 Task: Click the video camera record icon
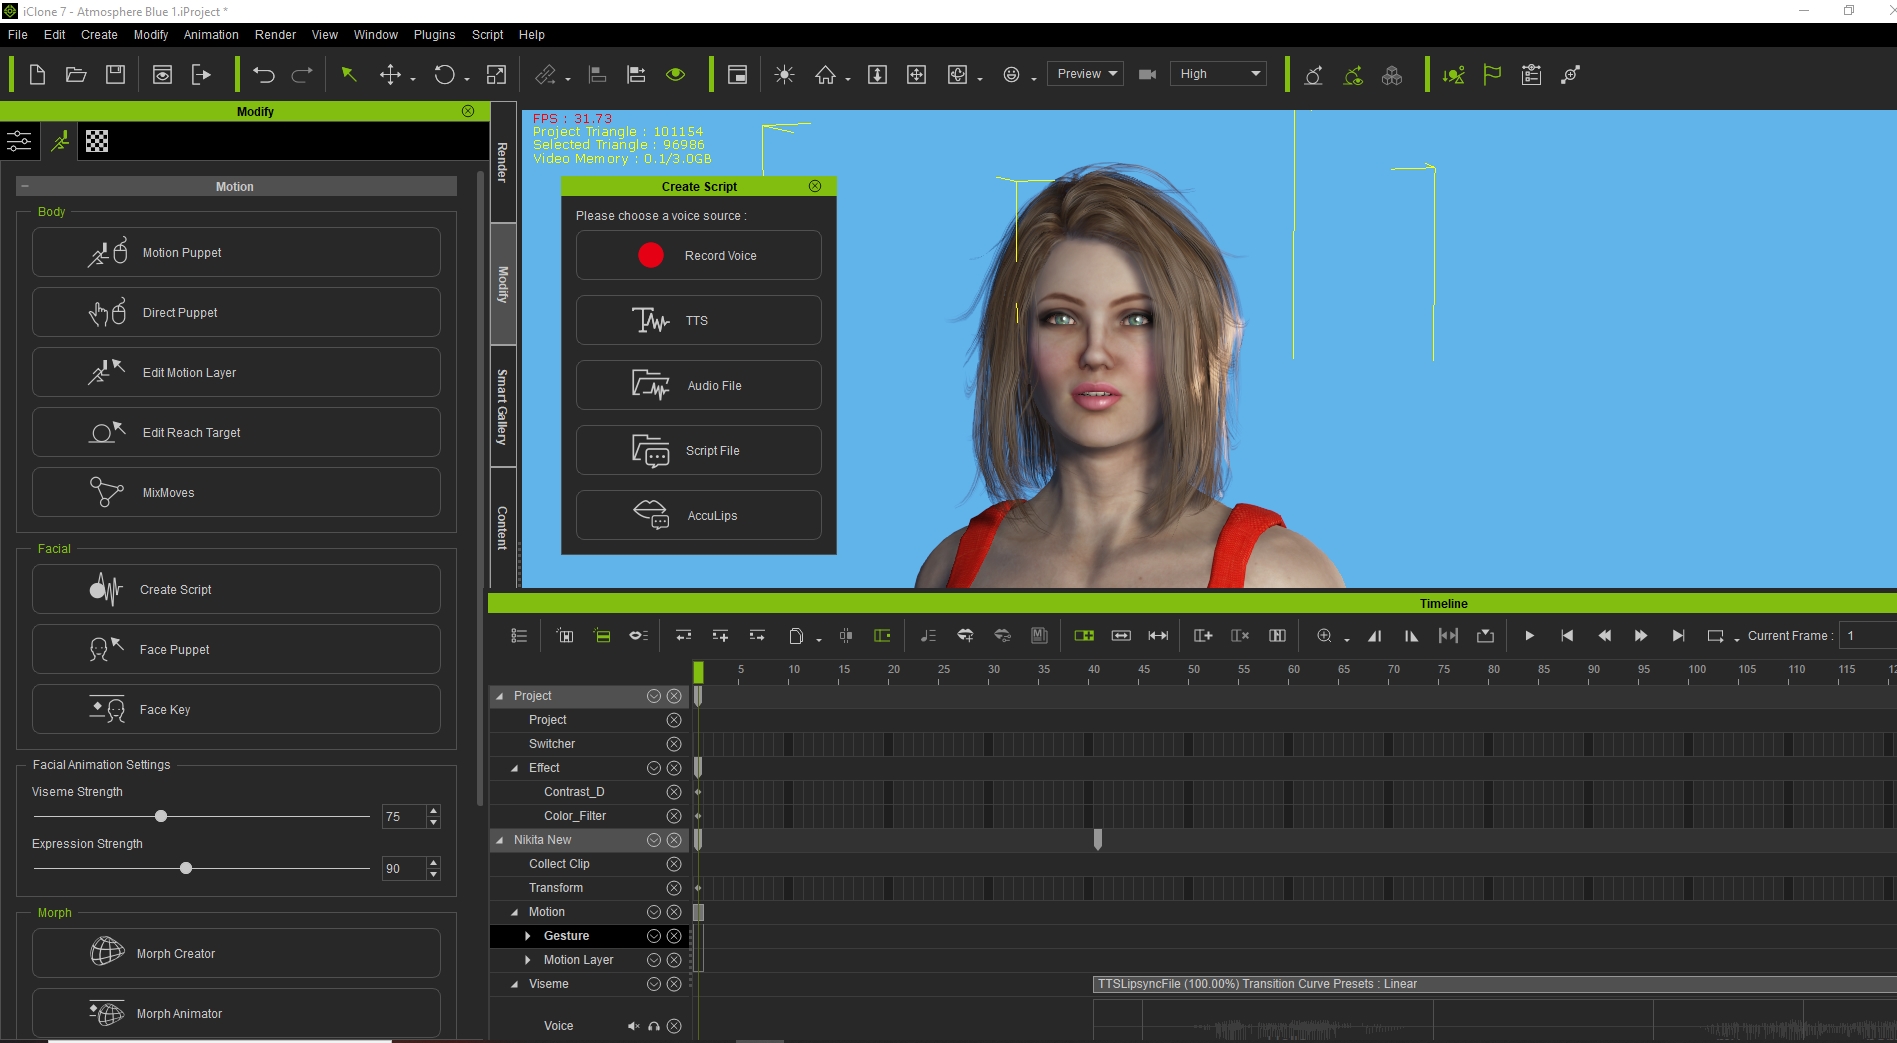click(x=1147, y=74)
